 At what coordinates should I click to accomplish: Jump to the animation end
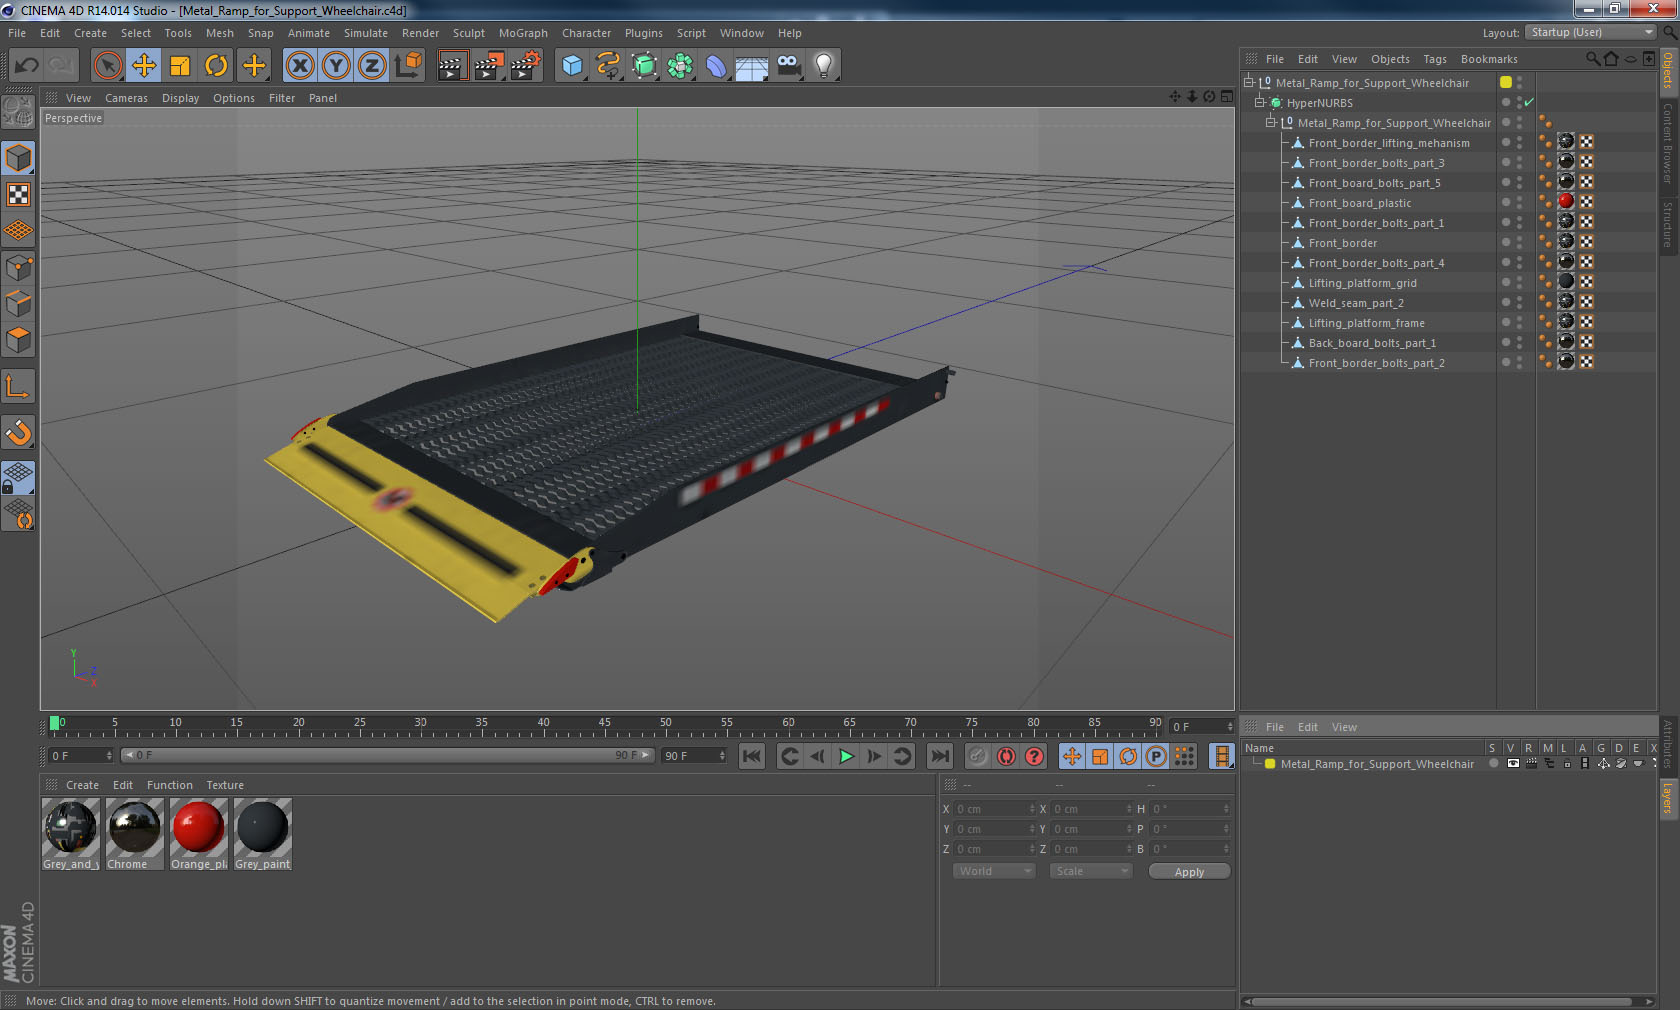940,756
